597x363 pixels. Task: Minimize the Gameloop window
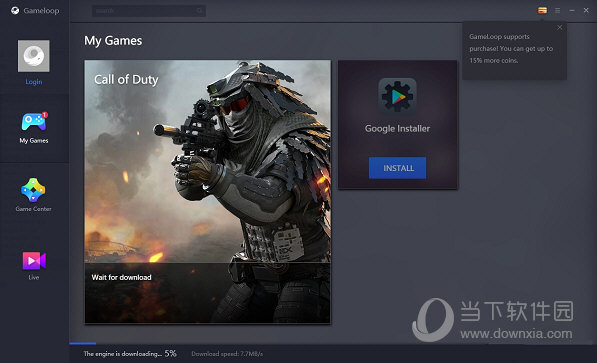(572, 11)
